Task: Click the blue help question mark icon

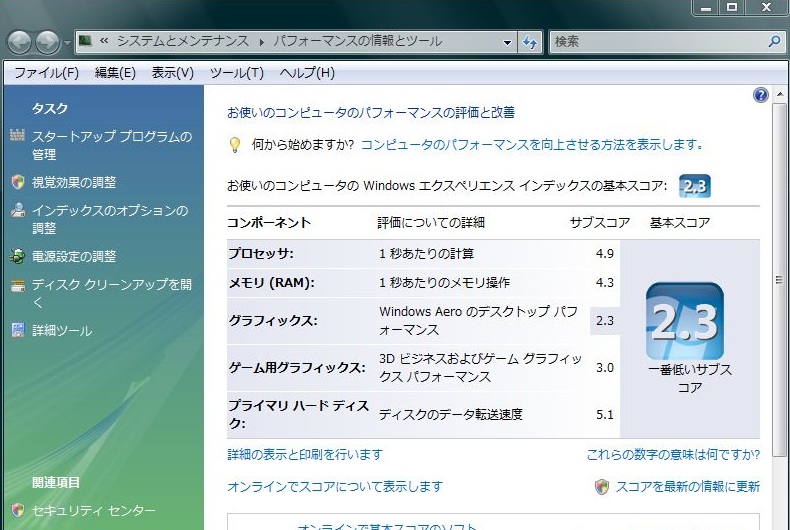Action: pos(760,95)
